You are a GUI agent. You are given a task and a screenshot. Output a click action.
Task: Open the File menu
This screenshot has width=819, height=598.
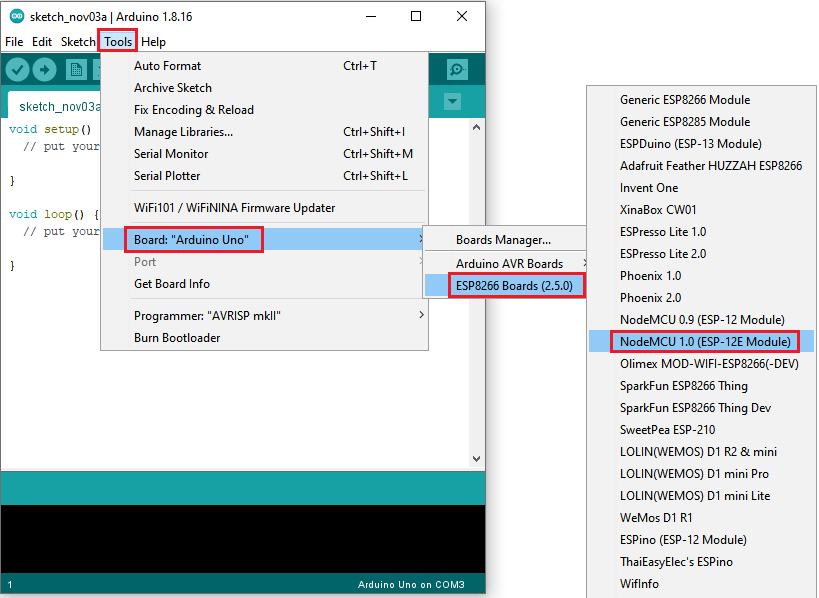click(x=14, y=42)
